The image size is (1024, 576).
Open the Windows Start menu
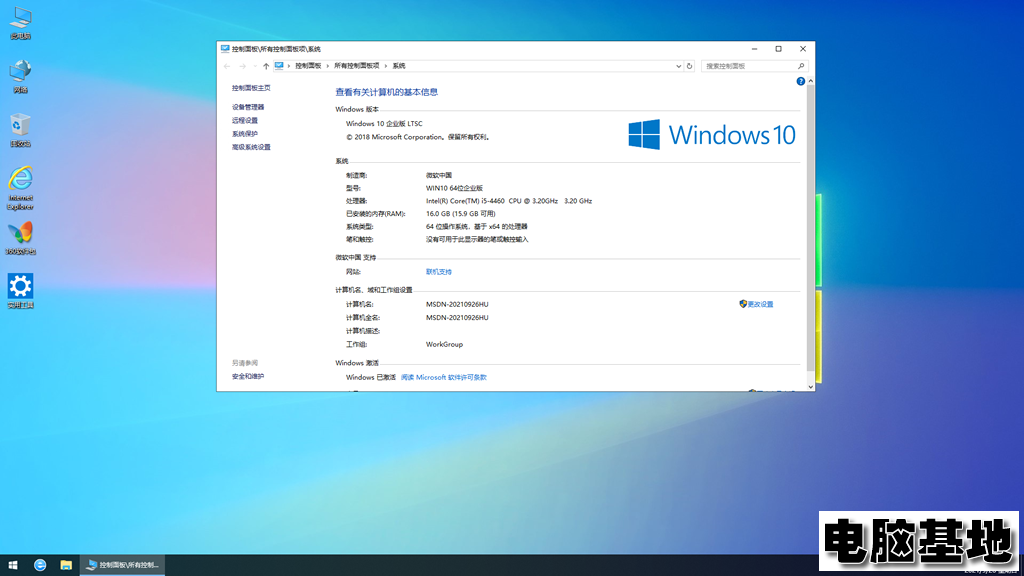[x=13, y=565]
